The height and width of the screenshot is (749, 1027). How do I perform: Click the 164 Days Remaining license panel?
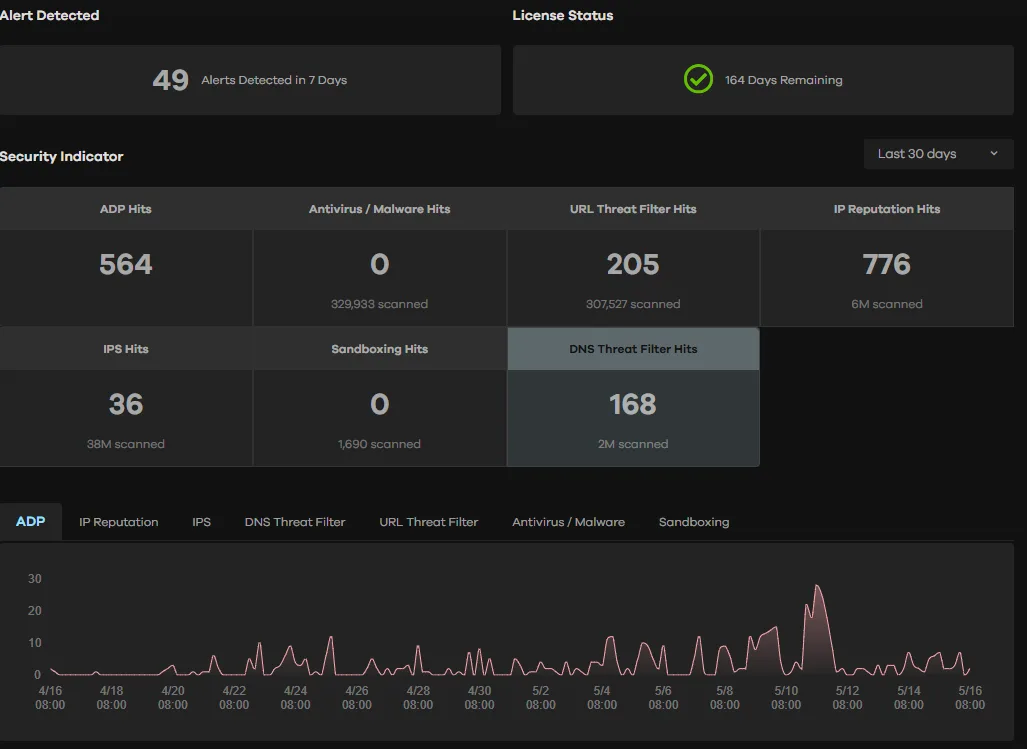tap(763, 80)
